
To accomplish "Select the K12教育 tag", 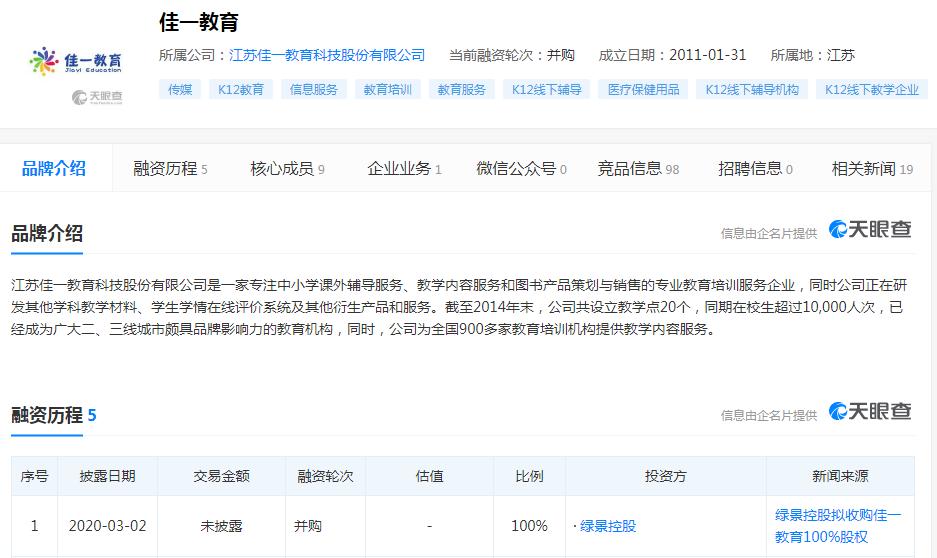I will click(241, 90).
